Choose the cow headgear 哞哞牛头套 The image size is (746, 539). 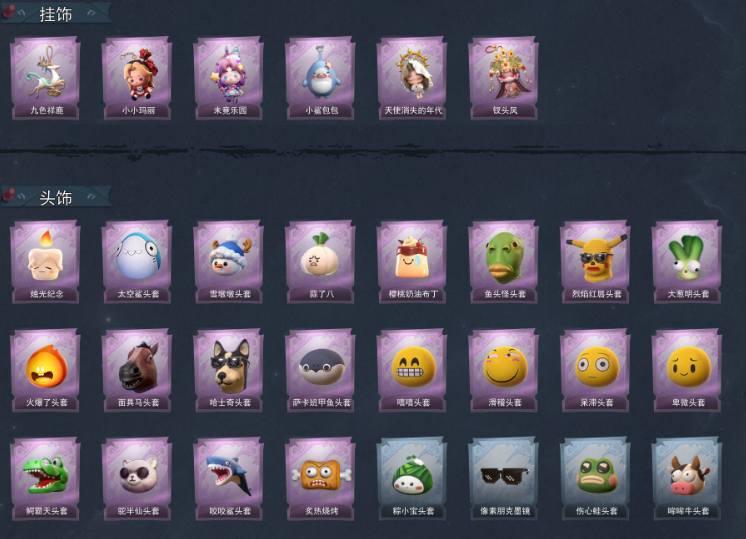point(687,479)
